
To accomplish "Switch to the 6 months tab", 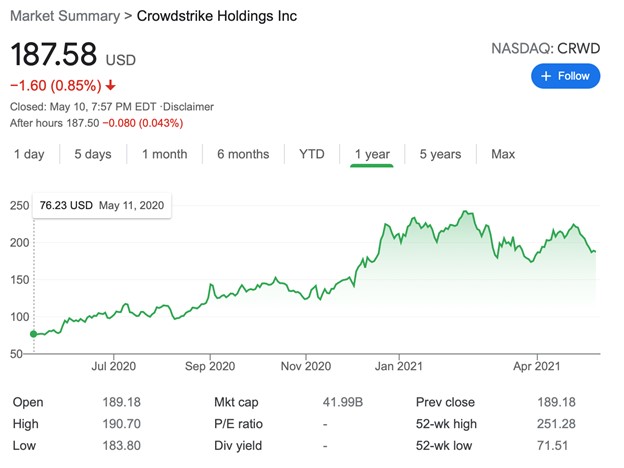I will [x=243, y=154].
